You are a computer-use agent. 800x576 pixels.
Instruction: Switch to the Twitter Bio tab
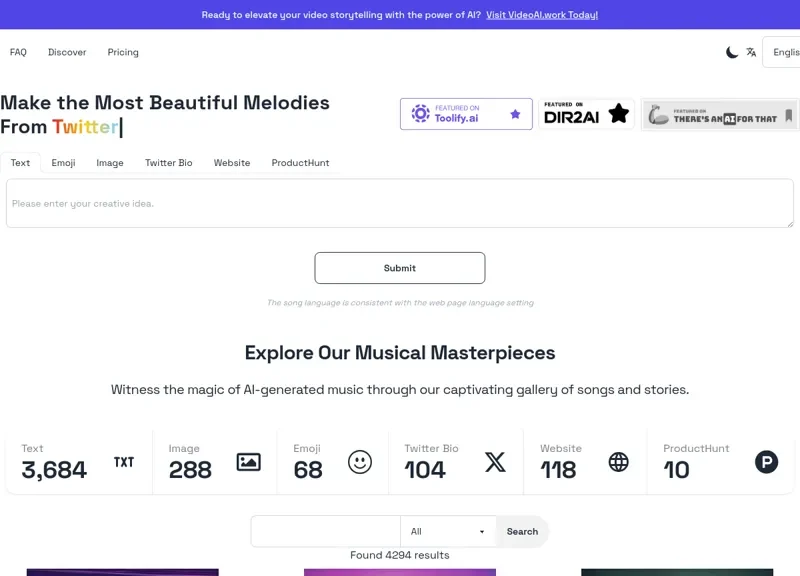pyautogui.click(x=168, y=163)
